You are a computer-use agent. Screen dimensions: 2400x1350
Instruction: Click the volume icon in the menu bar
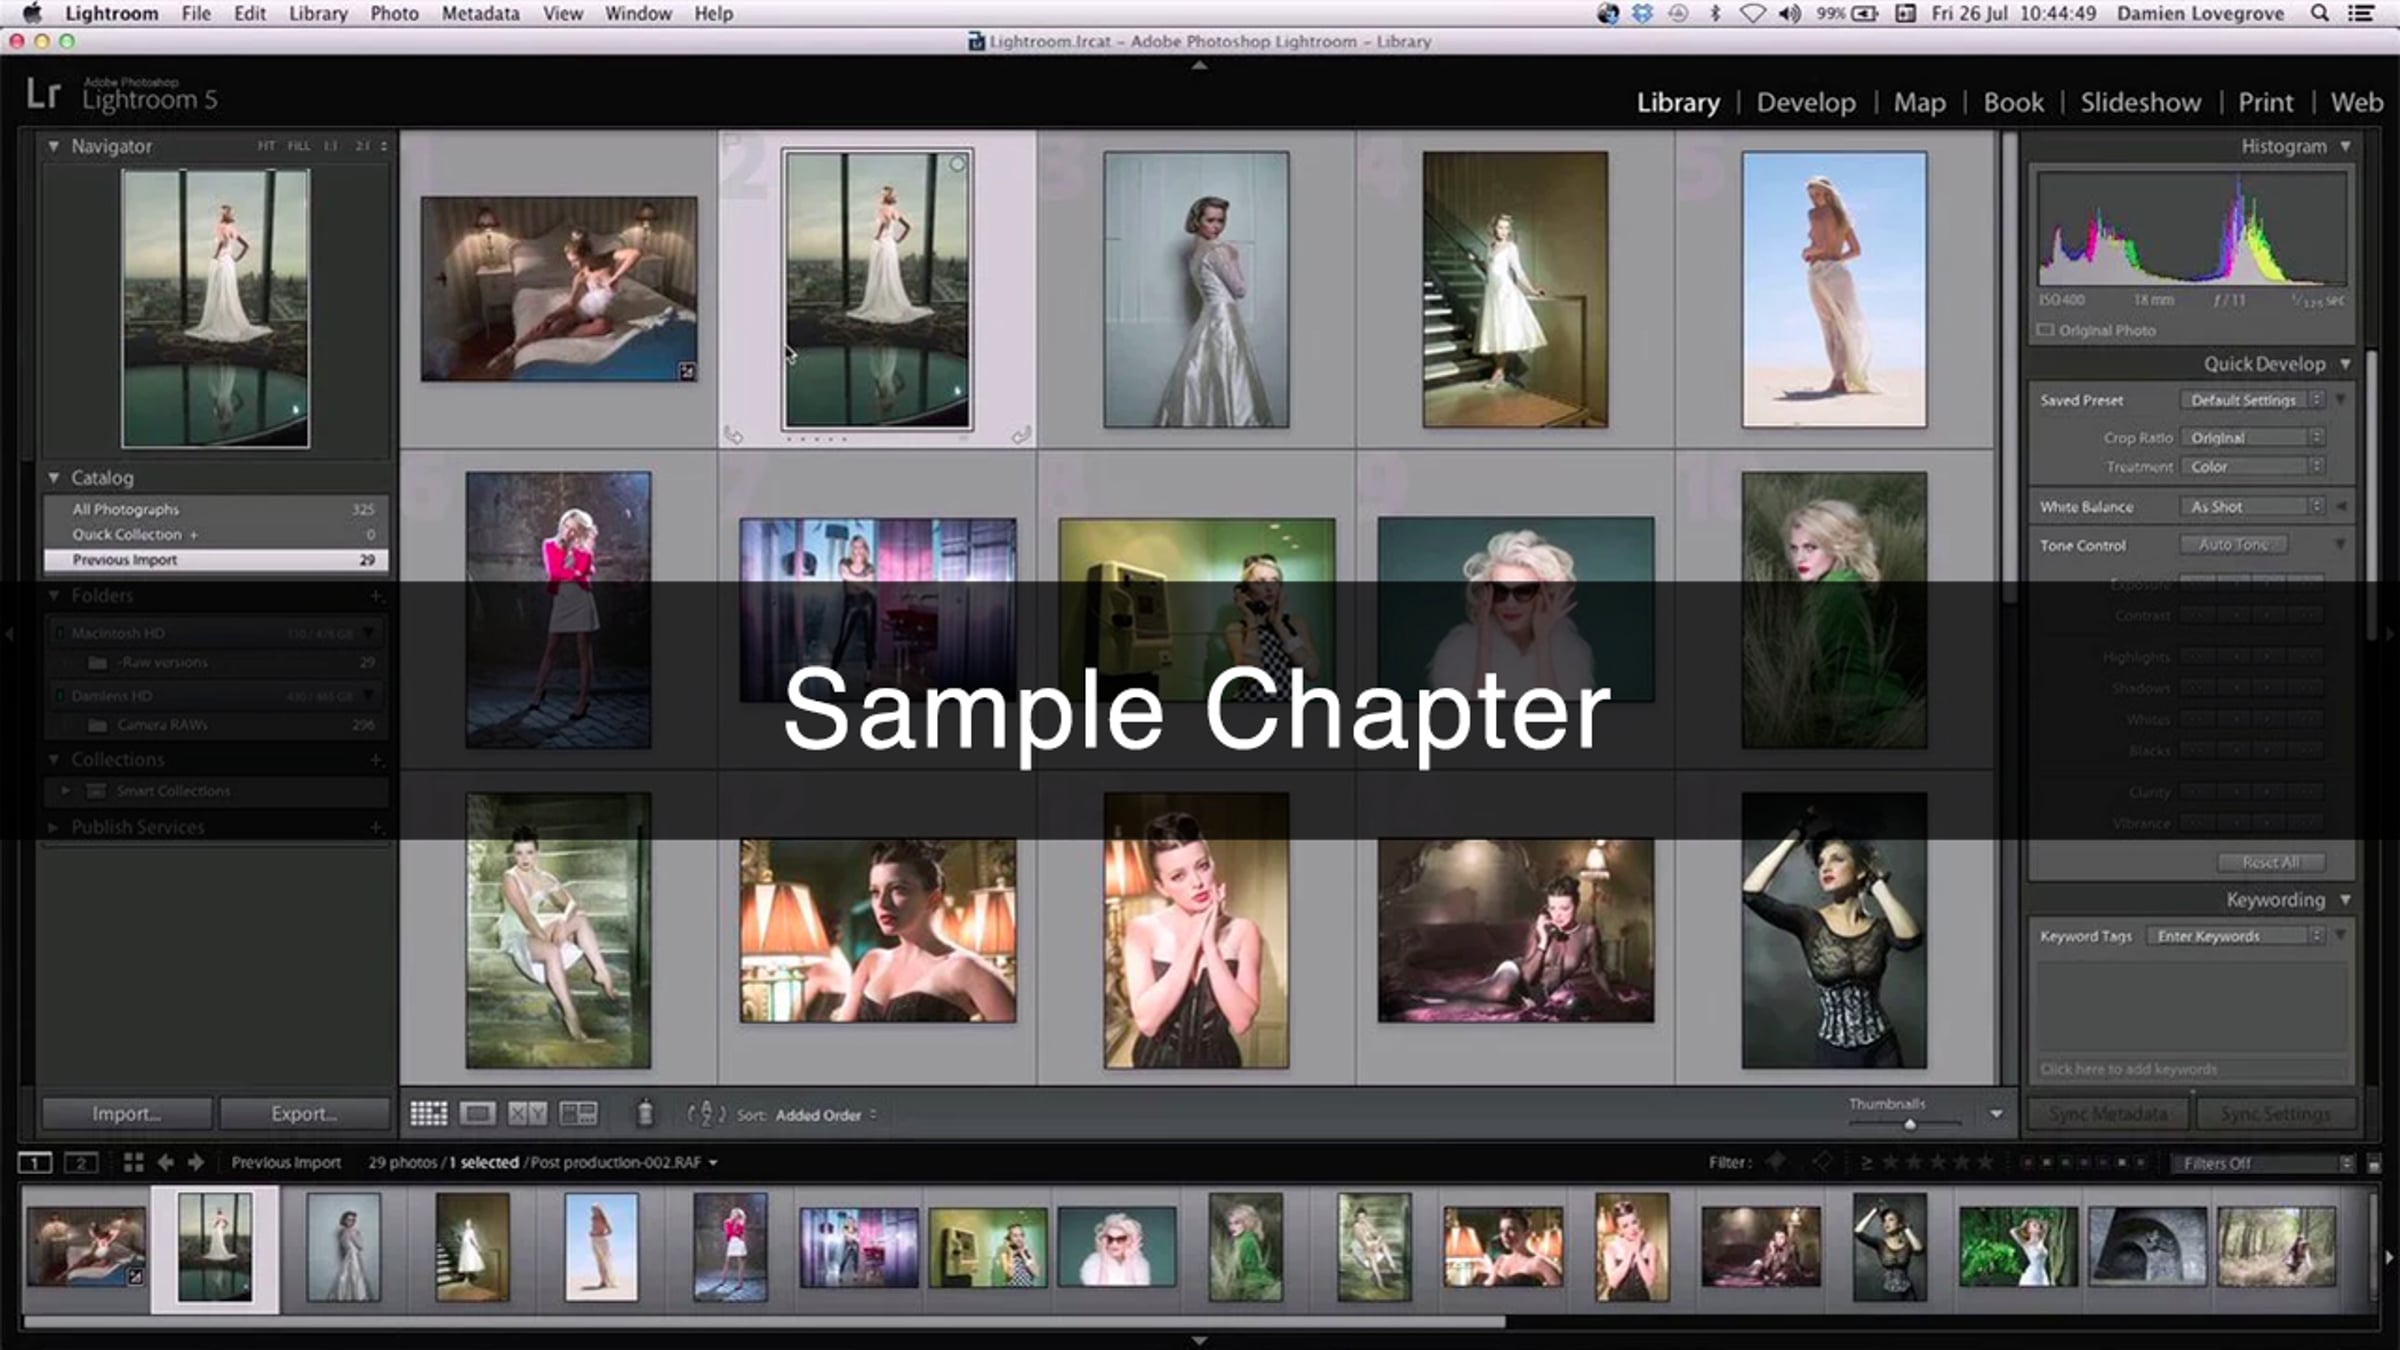(1790, 14)
